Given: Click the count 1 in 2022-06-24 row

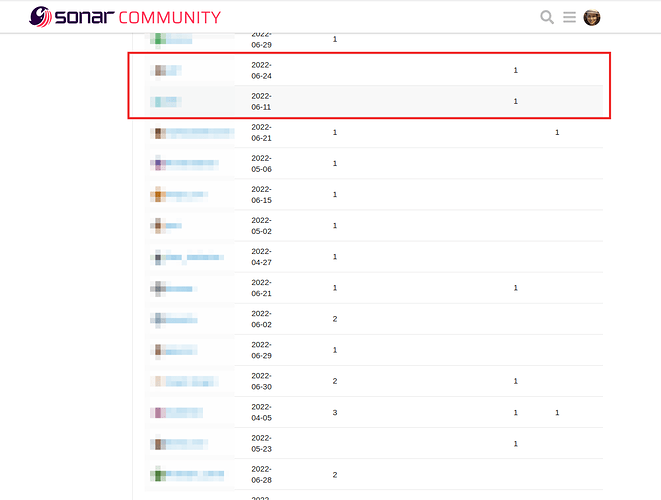Looking at the screenshot, I should pyautogui.click(x=516, y=70).
